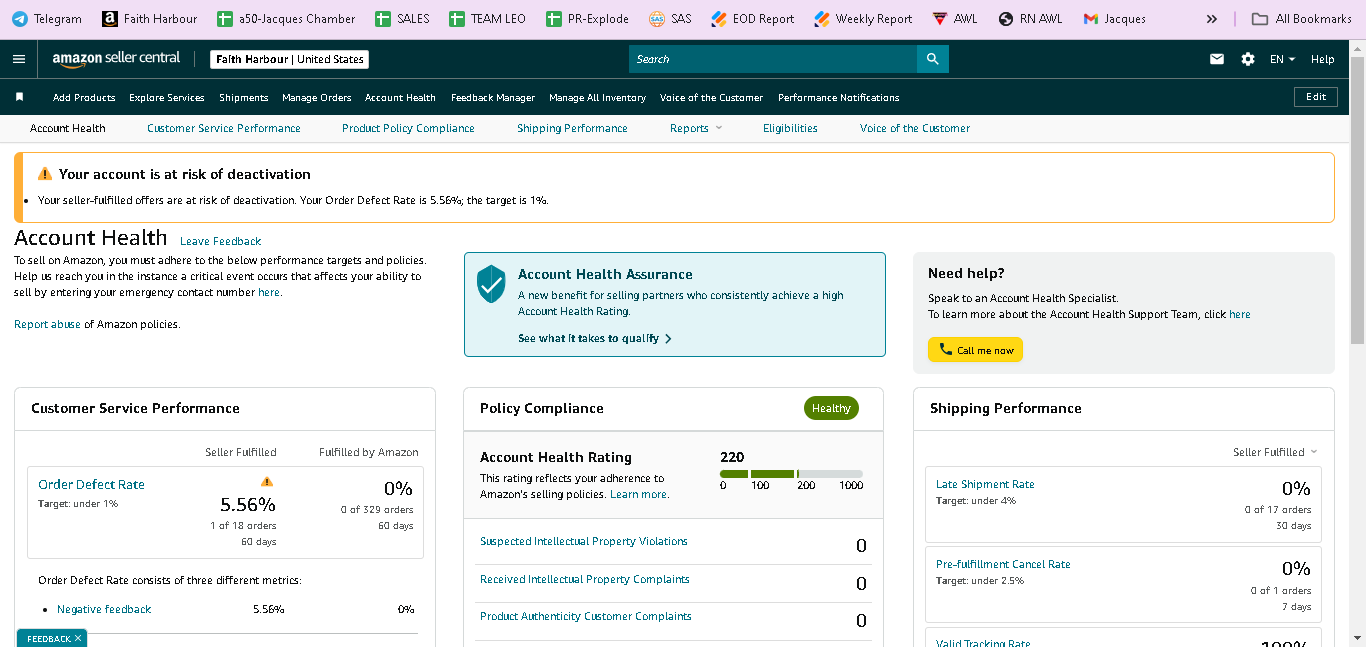Click the deactivation risk warning triangle

coord(45,174)
